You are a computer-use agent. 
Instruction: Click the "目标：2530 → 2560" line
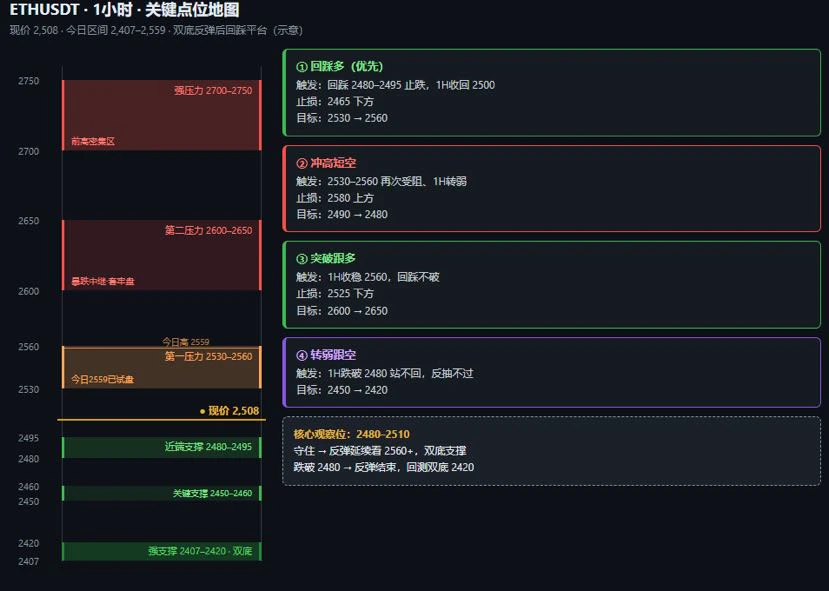point(342,118)
